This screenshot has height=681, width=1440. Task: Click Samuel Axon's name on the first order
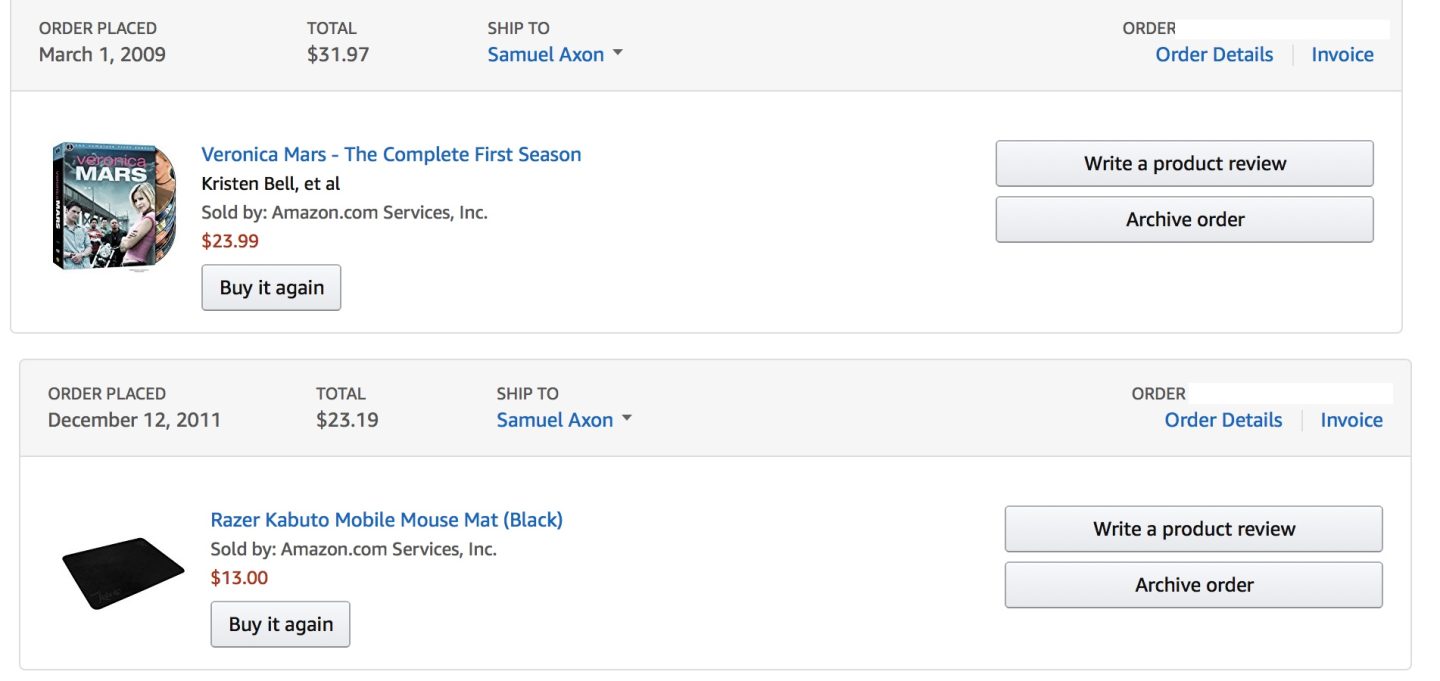[x=546, y=55]
